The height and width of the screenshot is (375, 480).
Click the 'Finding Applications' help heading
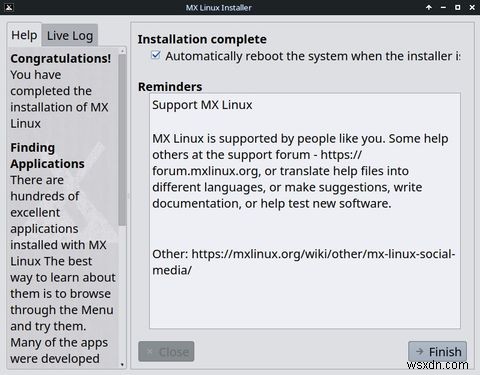coord(47,156)
